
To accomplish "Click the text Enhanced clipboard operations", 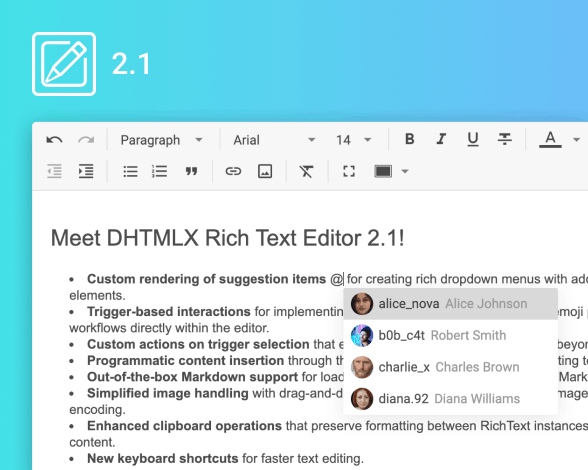I will (x=184, y=426).
